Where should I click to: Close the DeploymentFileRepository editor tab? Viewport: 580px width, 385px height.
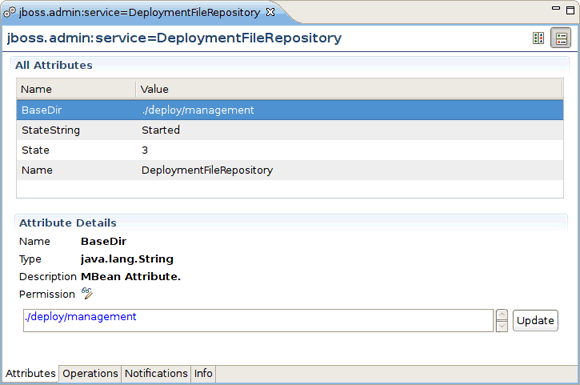pyautogui.click(x=270, y=12)
